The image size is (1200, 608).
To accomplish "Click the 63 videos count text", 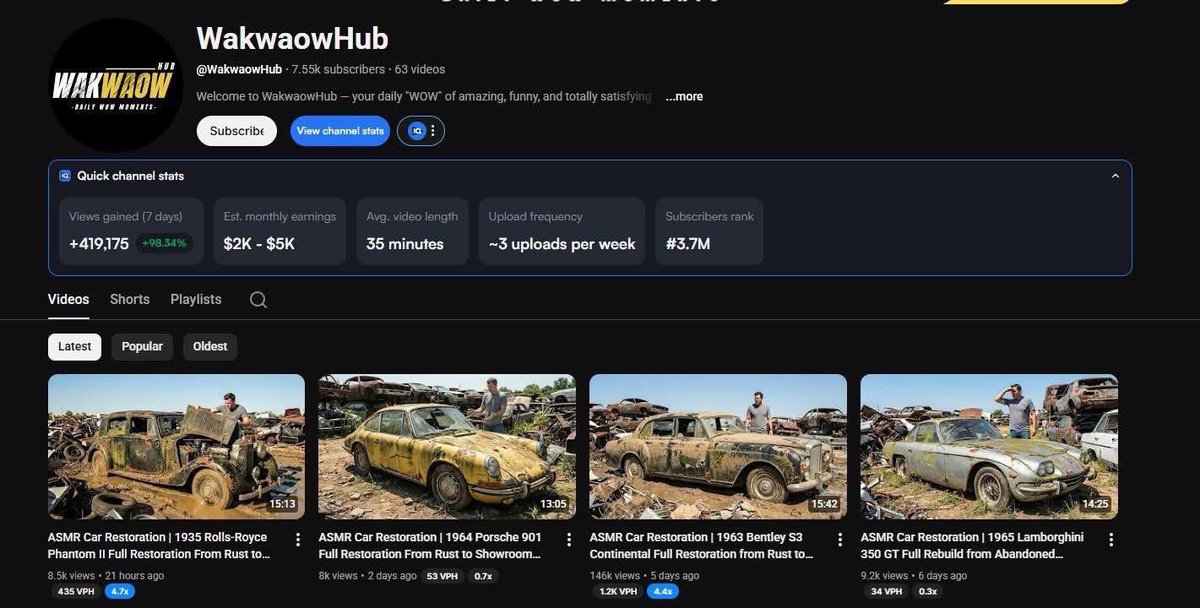I will click(420, 70).
